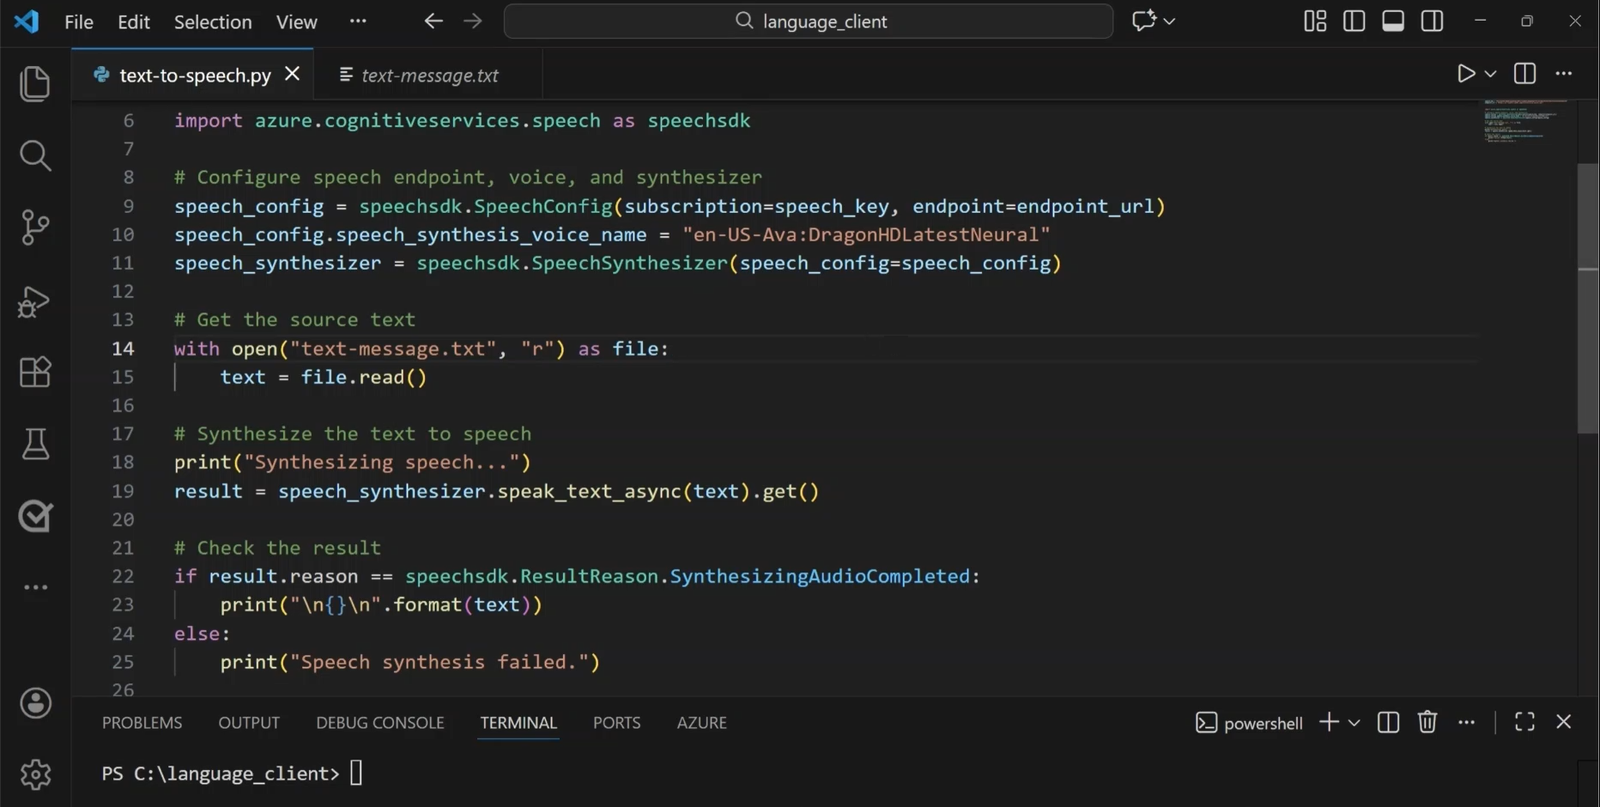Click the "# Get the source text" comment
This screenshot has height=807, width=1600.
pos(294,319)
